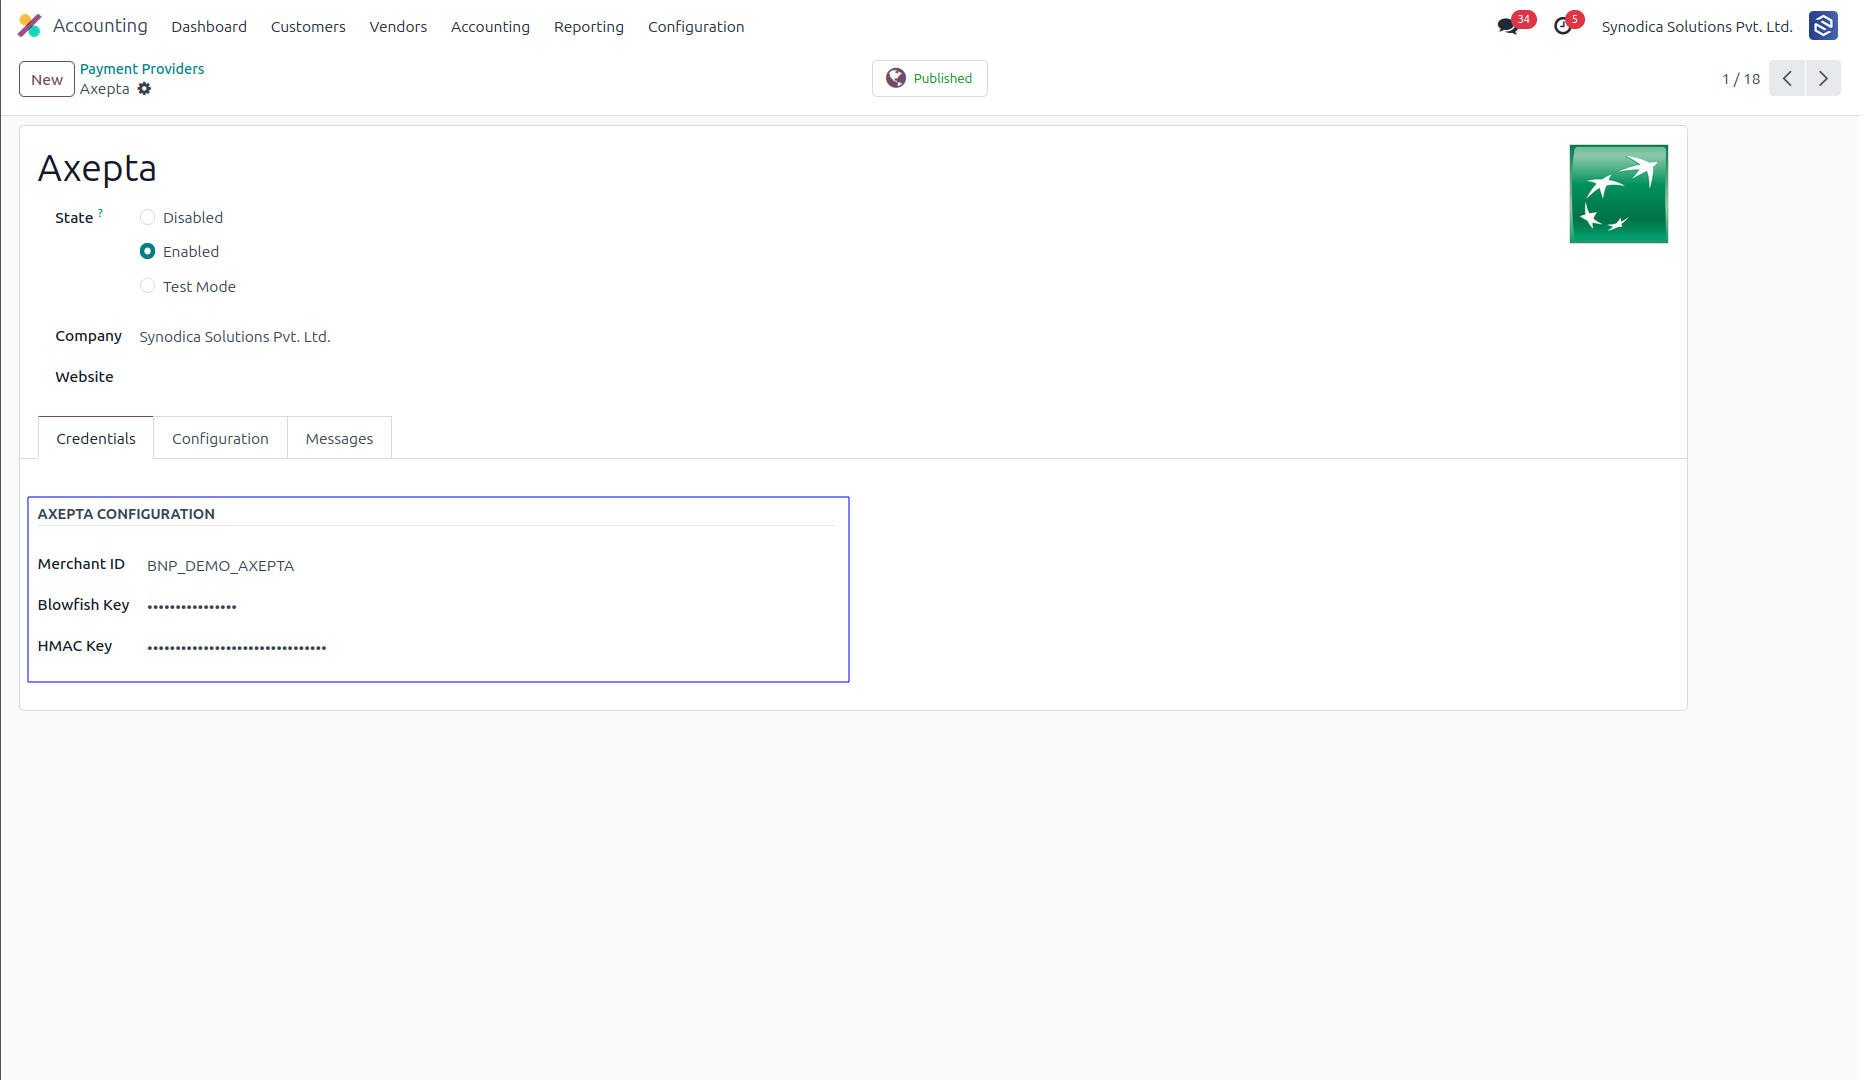Click the 1 / 18 pager counter
Screen dimensions: 1869x1080
1740,79
